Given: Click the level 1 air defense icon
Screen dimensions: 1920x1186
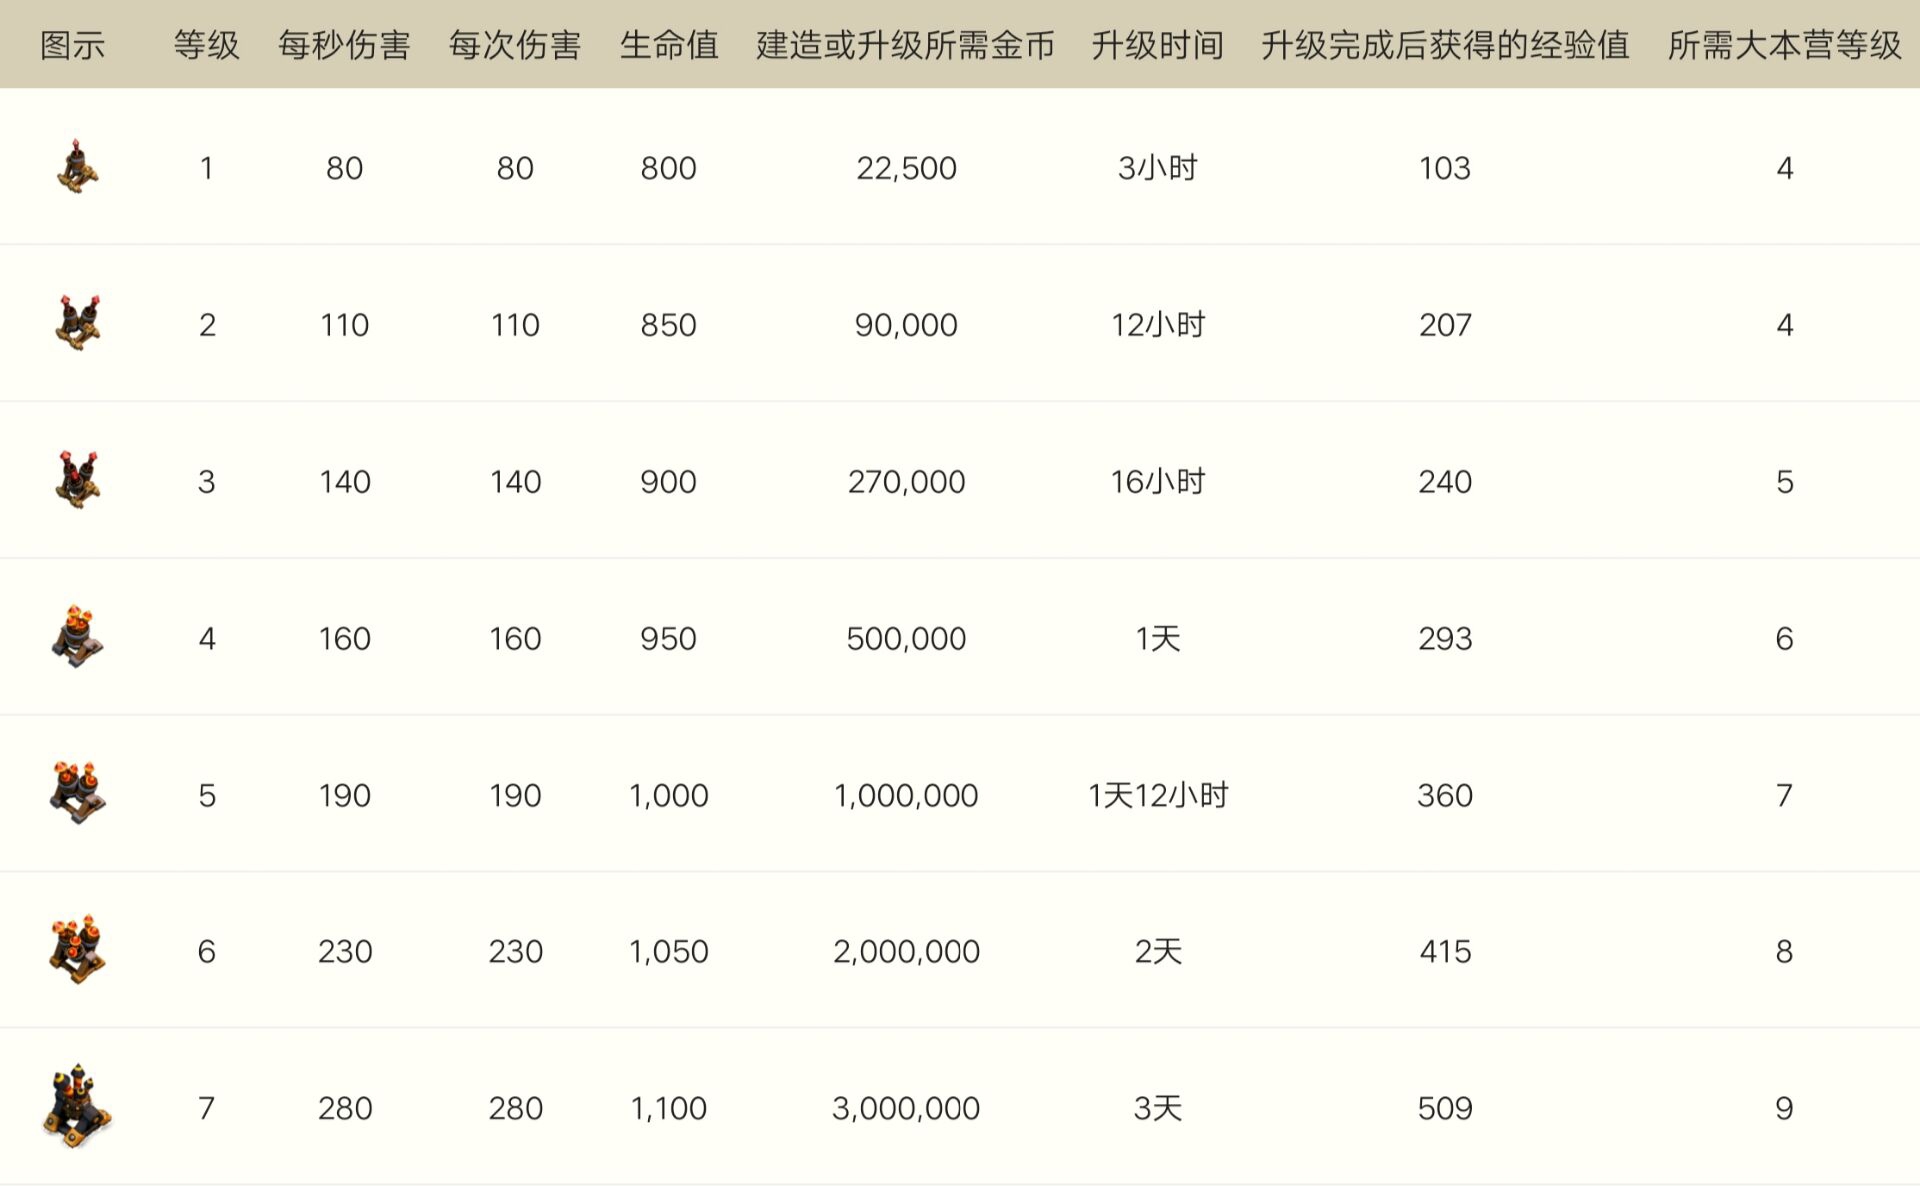Looking at the screenshot, I should coord(77,167).
